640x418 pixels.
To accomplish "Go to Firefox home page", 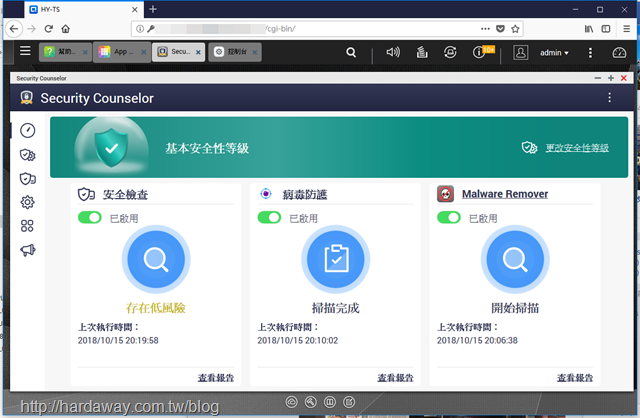I will pyautogui.click(x=65, y=29).
